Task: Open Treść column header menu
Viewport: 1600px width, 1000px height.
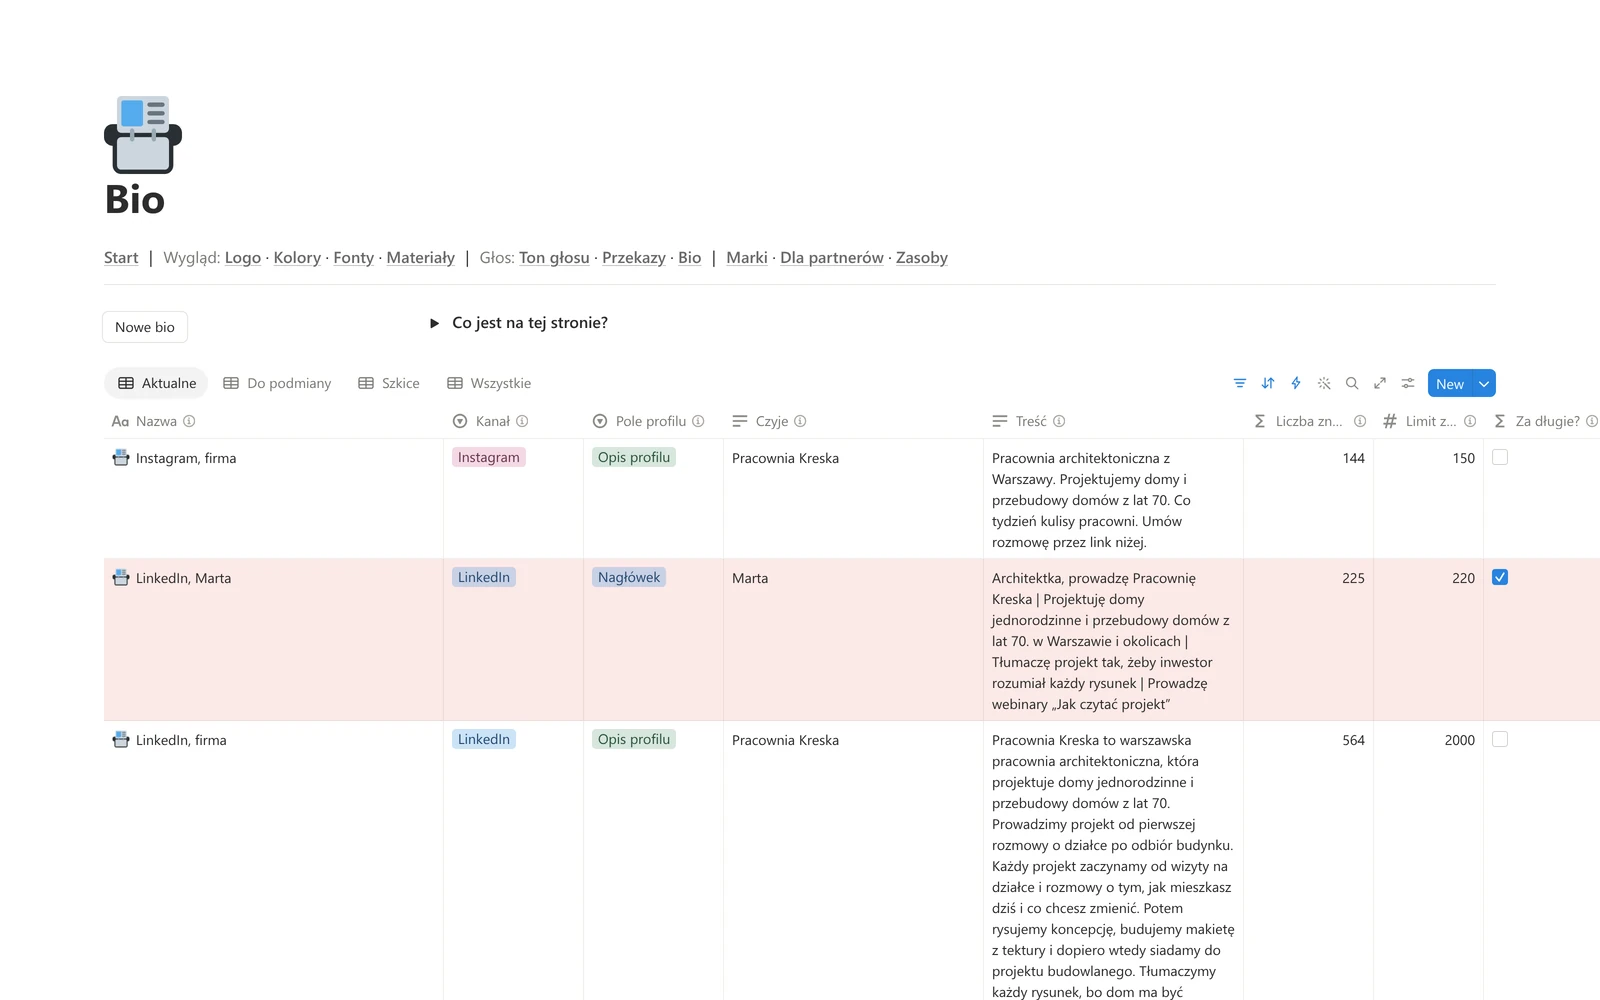Action: (x=1029, y=421)
